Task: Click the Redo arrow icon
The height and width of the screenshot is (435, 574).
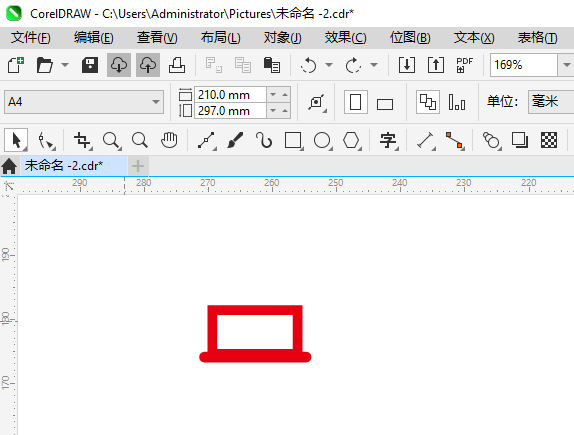Action: (353, 65)
